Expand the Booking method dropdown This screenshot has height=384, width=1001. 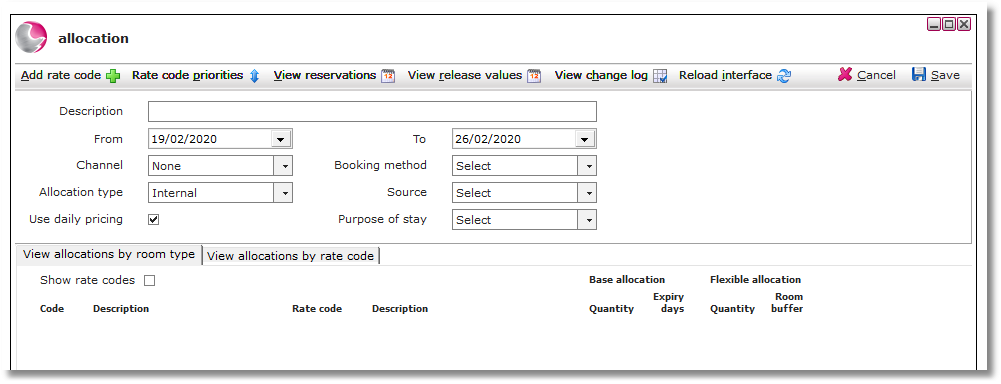(x=587, y=166)
